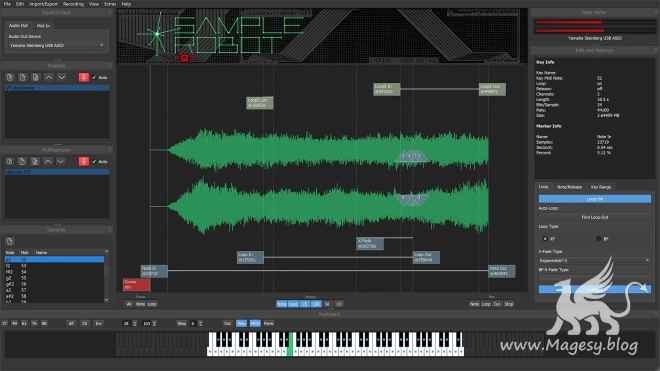Image resolution: width=660 pixels, height=371 pixels.
Task: Click the Step button above the keyboard
Action: 181,323
